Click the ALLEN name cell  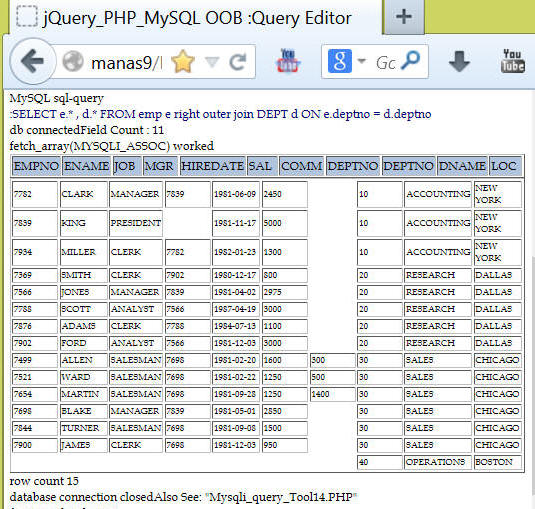pos(84,360)
